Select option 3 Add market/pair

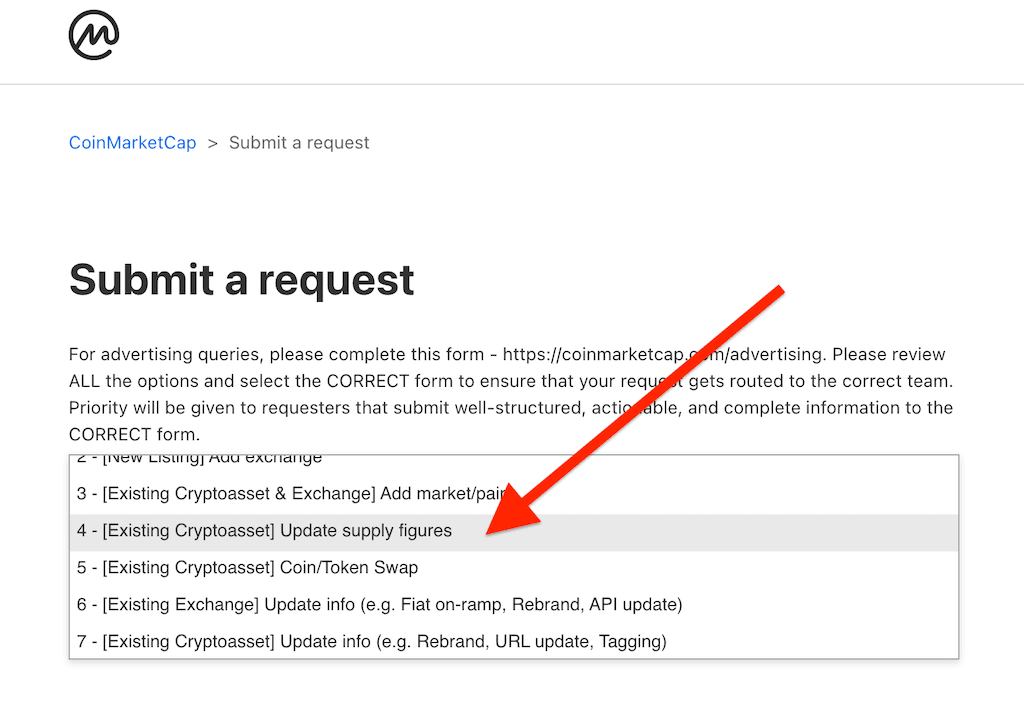click(514, 494)
